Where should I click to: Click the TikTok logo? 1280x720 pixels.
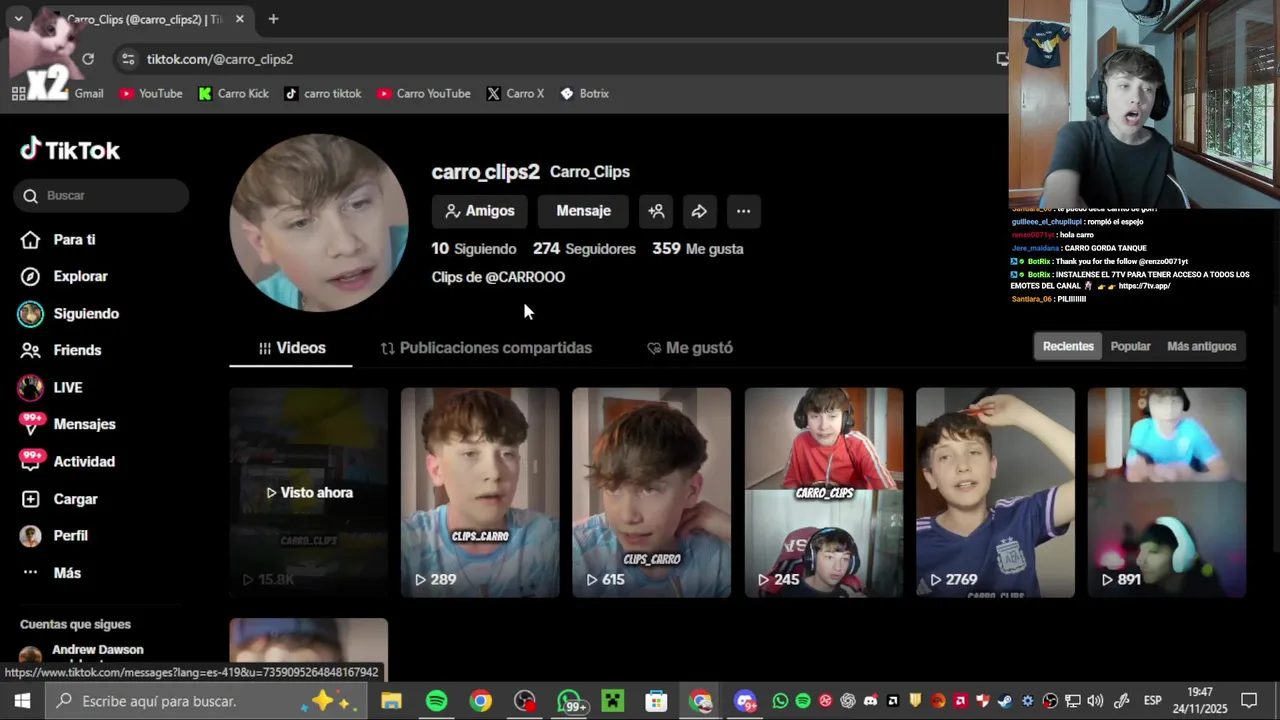(x=70, y=150)
